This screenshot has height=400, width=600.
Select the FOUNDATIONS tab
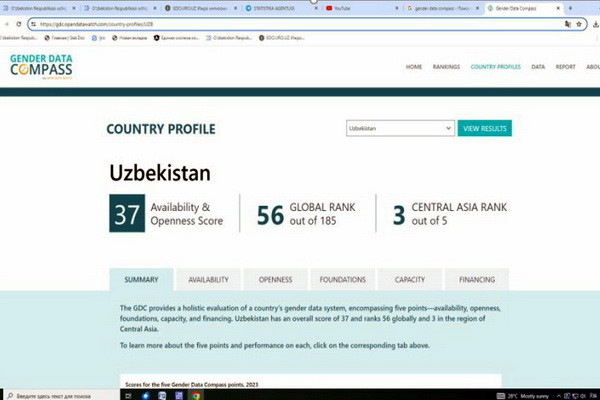coord(342,279)
